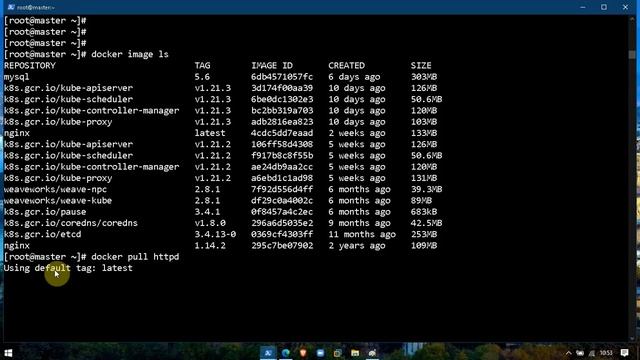Click the scrollbar down arrow in terminal

click(632, 338)
